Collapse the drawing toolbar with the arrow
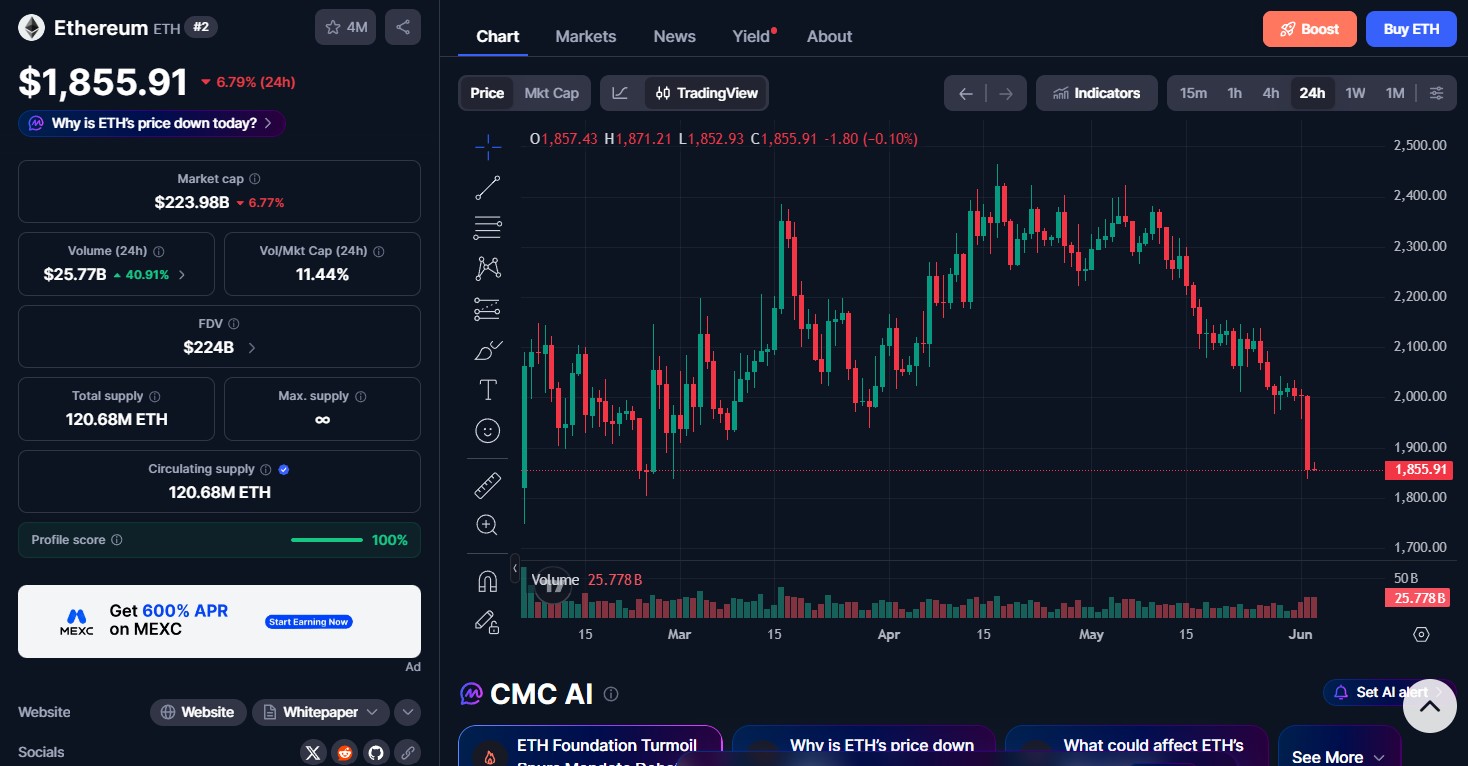 (x=515, y=568)
